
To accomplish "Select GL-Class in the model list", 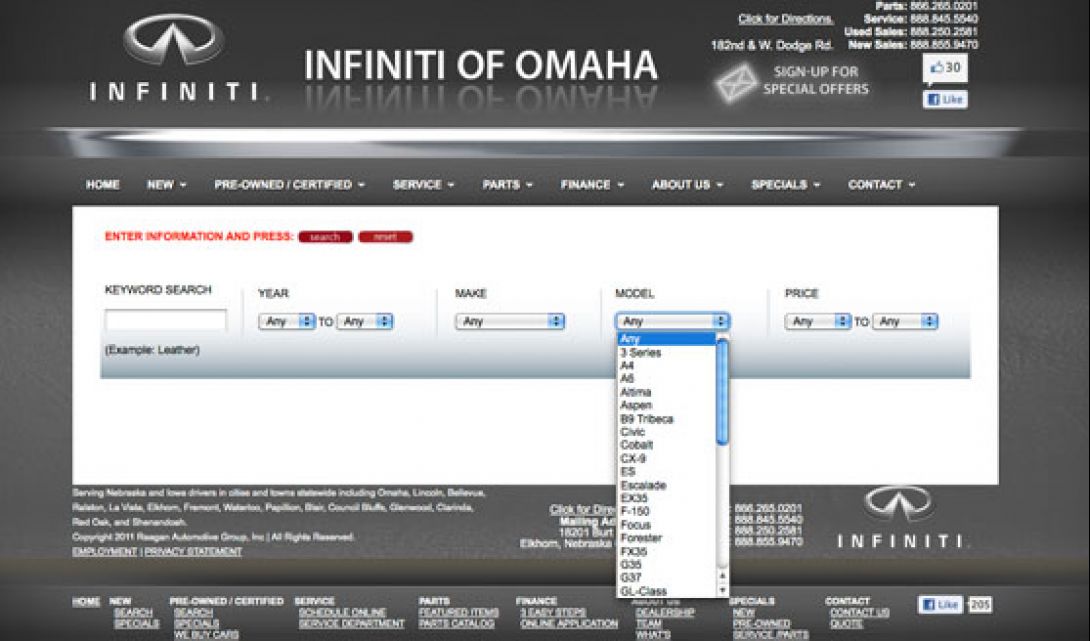I will coord(666,591).
